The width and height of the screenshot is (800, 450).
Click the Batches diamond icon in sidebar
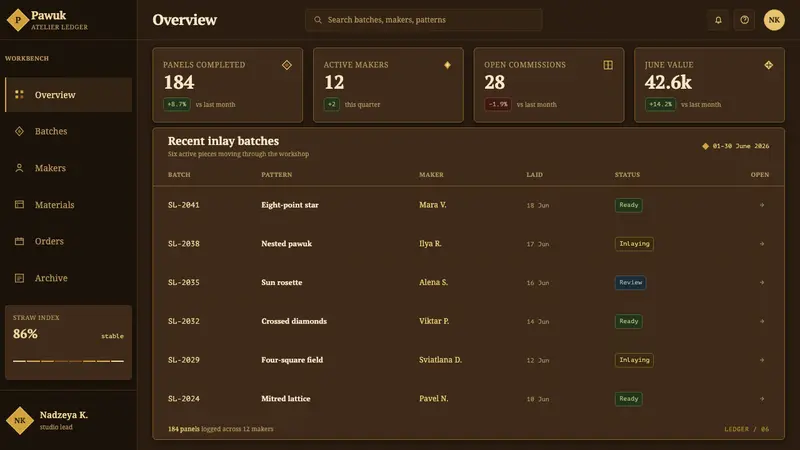(19, 131)
